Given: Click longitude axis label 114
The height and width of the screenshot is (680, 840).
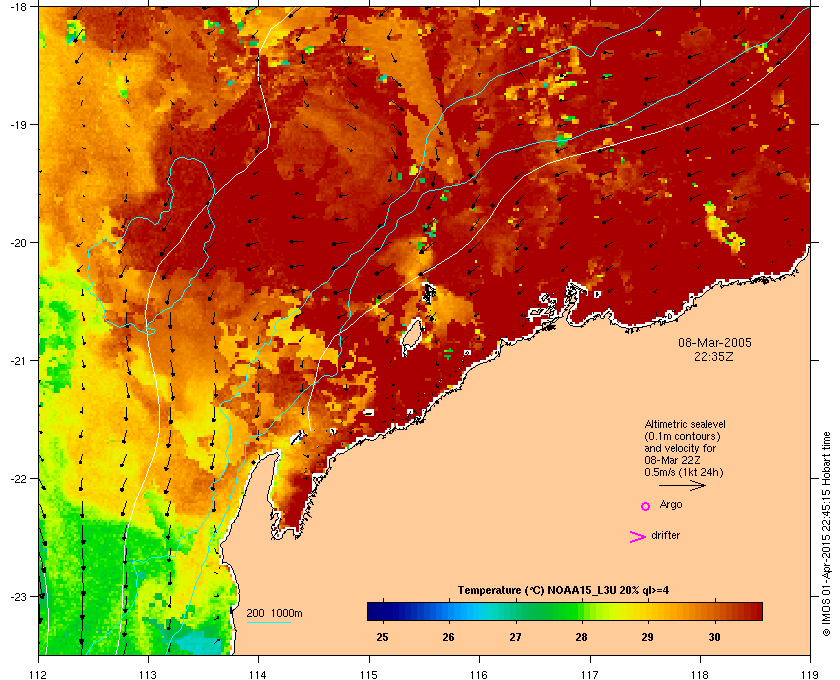Looking at the screenshot, I should coord(258,675).
